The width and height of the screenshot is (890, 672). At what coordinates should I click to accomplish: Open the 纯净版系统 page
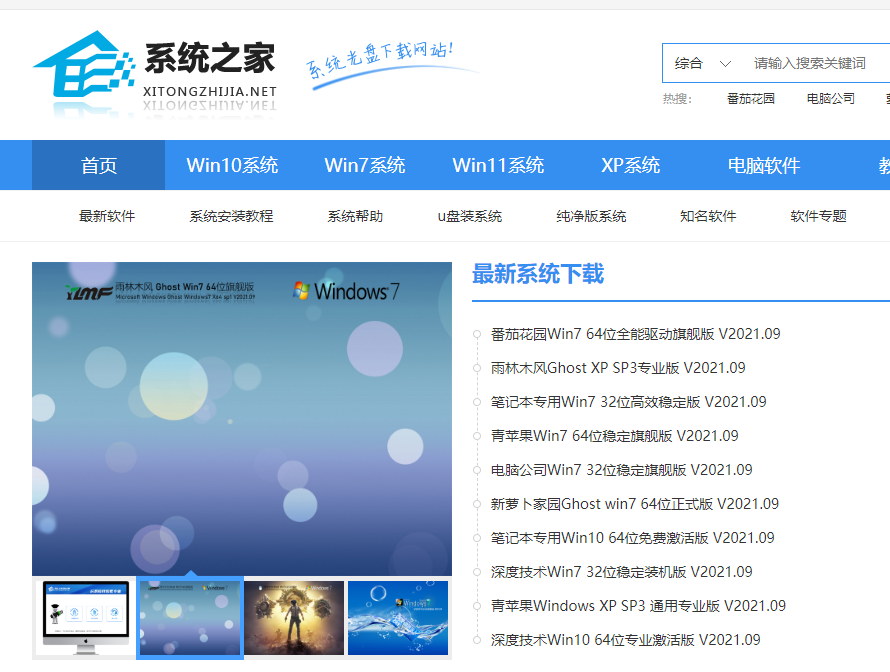click(591, 215)
